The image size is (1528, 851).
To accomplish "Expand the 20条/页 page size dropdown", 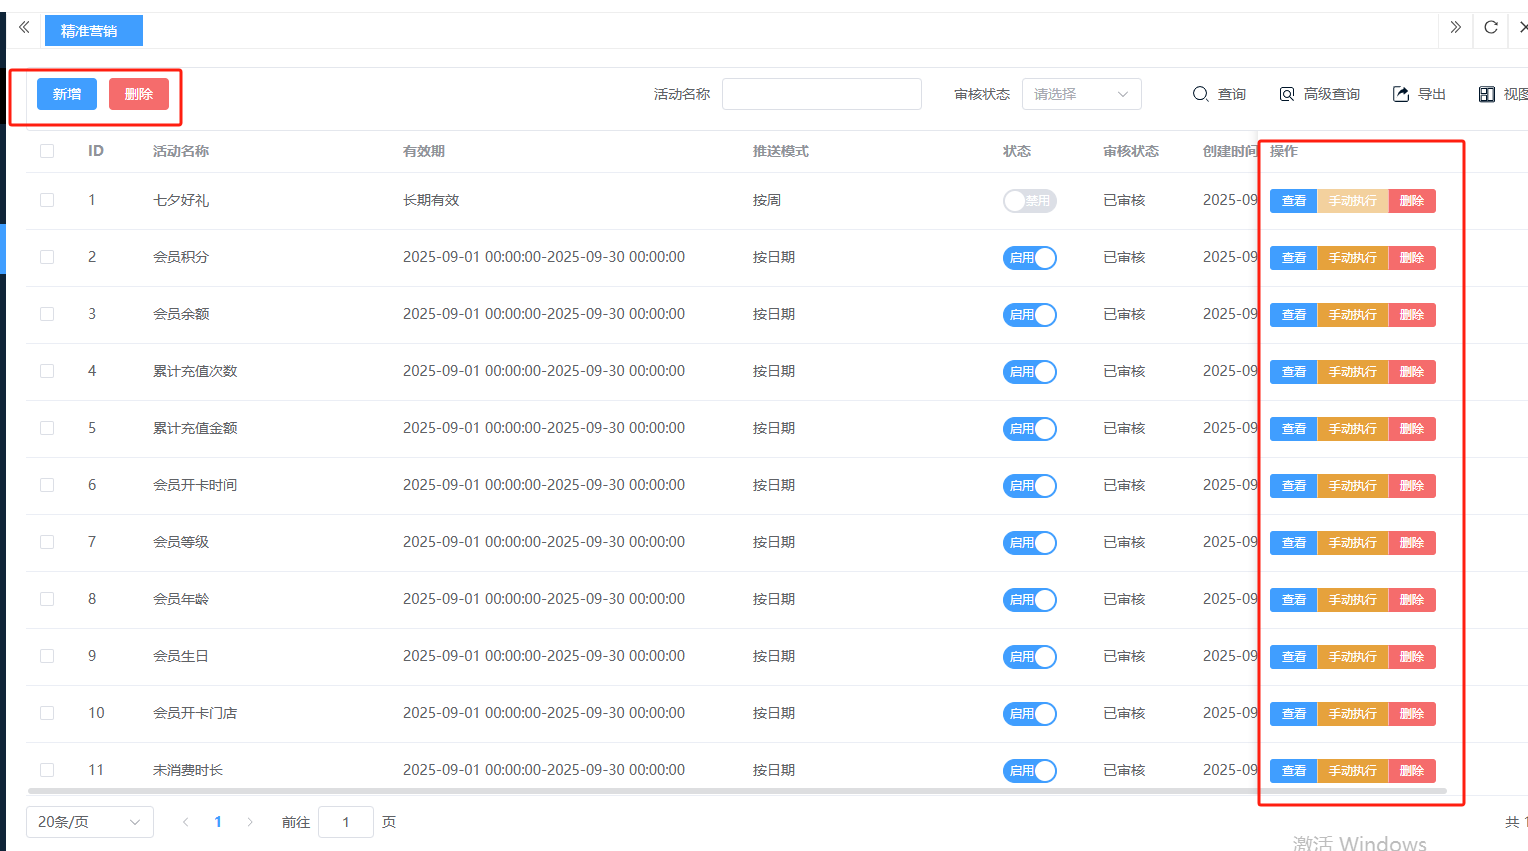I will [x=89, y=822].
